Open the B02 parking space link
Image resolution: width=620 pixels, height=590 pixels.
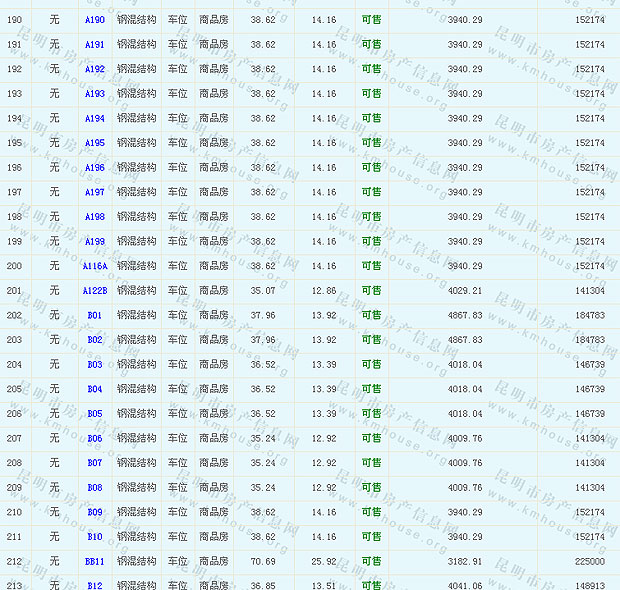95,340
